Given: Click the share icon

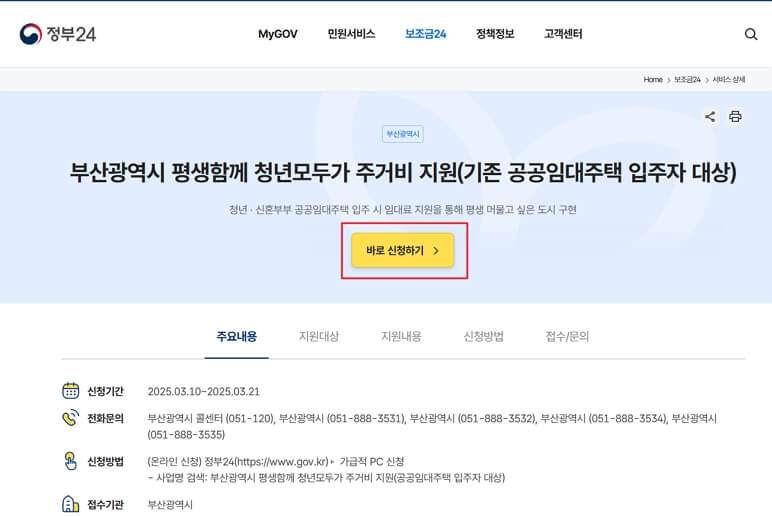Looking at the screenshot, I should (x=710, y=117).
